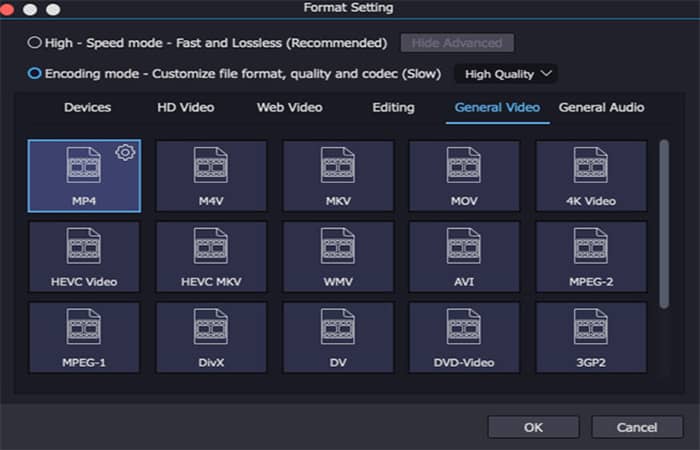Open the High Quality dropdown

pyautogui.click(x=506, y=74)
